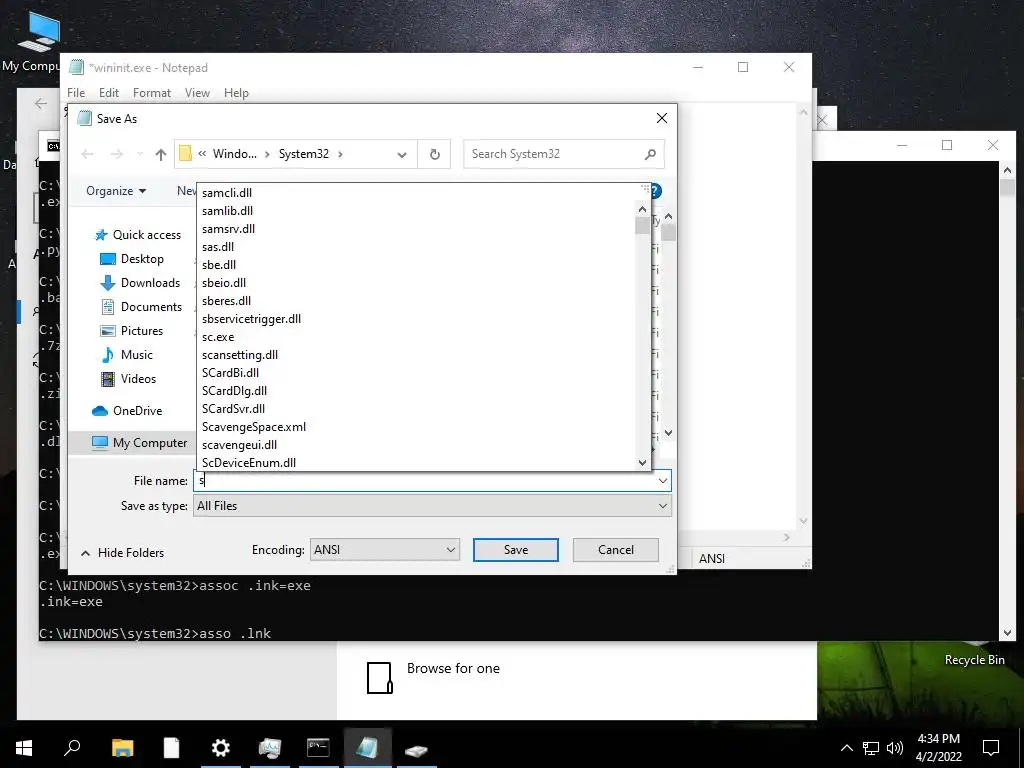Show hidden system tray icons

846,748
